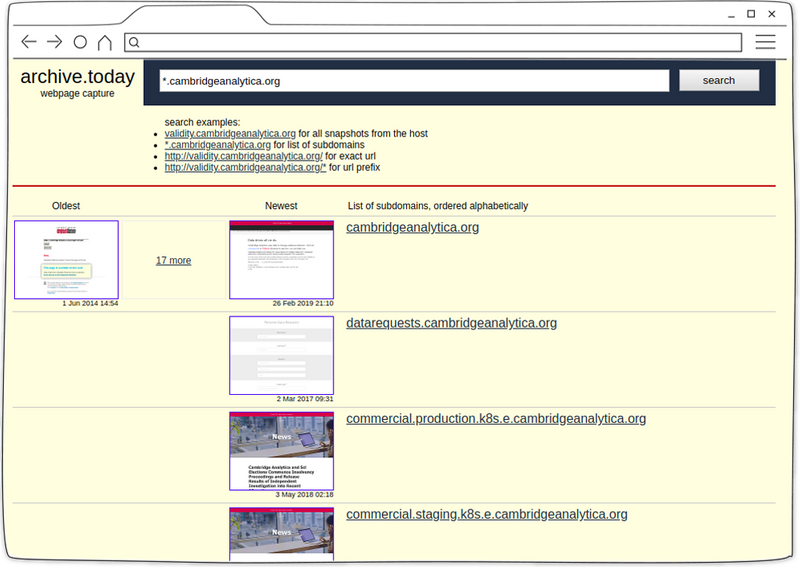The image size is (800, 567).
Task: Click the Oldest column header
Action: [66, 206]
